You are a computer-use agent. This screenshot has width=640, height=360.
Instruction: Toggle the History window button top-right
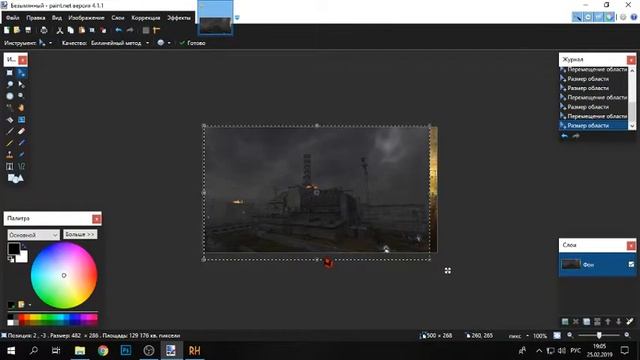click(x=588, y=17)
